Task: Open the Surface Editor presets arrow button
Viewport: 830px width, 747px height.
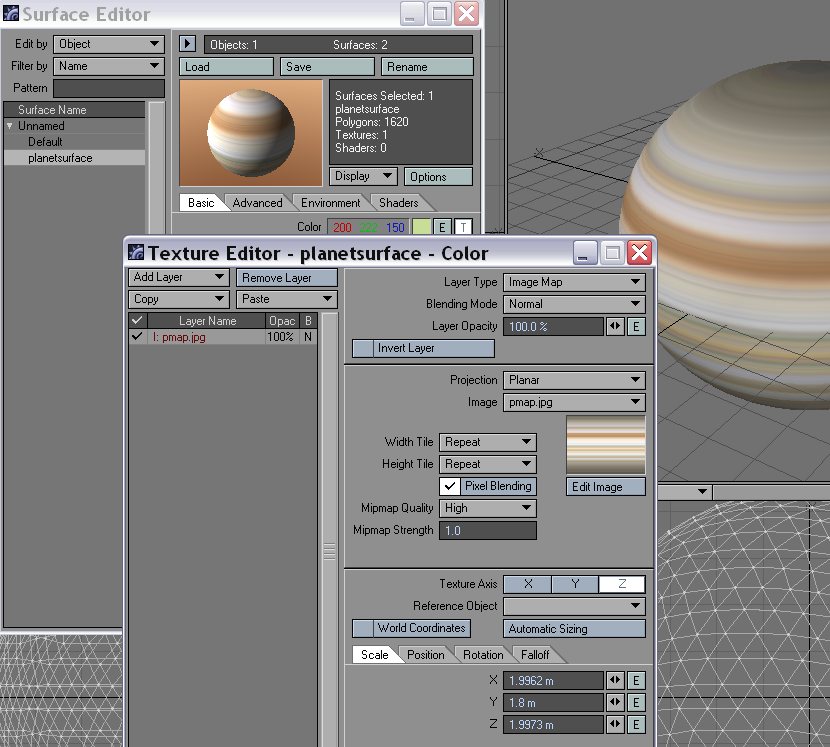Action: click(x=186, y=43)
